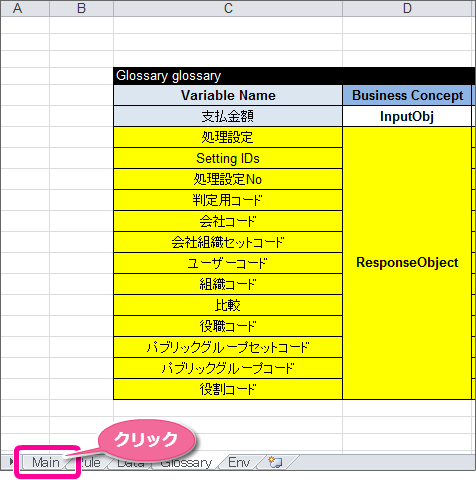Click the insert new worksheet icon
The height and width of the screenshot is (480, 476).
click(x=275, y=462)
